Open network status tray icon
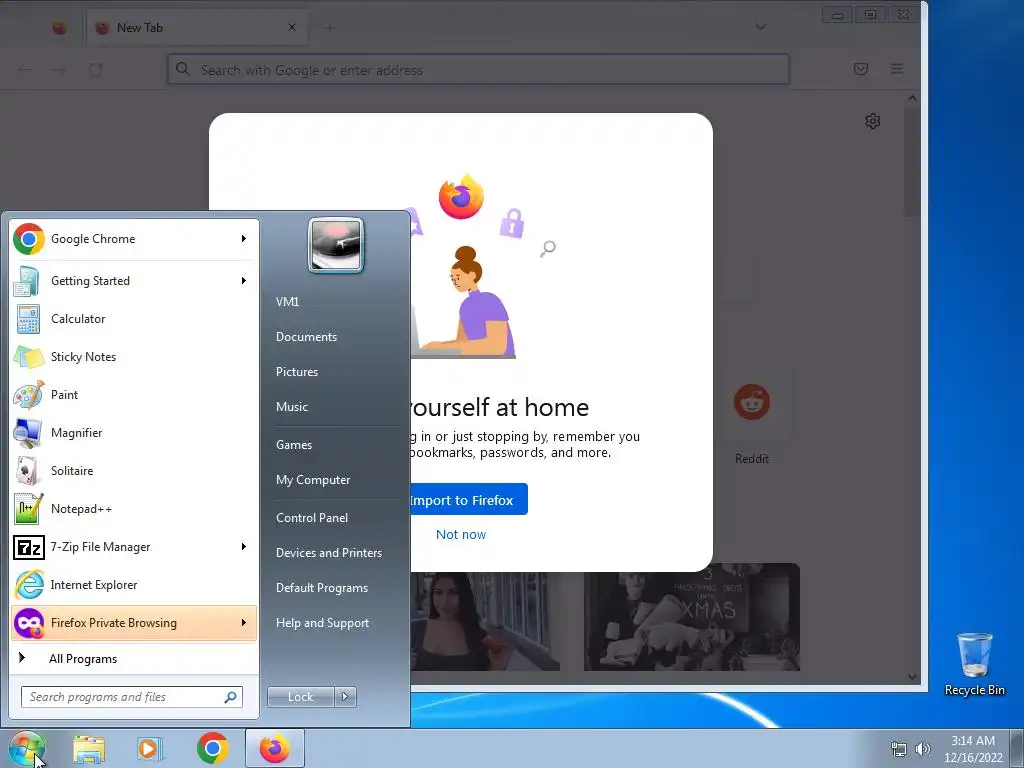The width and height of the screenshot is (1024, 768). pyautogui.click(x=899, y=749)
